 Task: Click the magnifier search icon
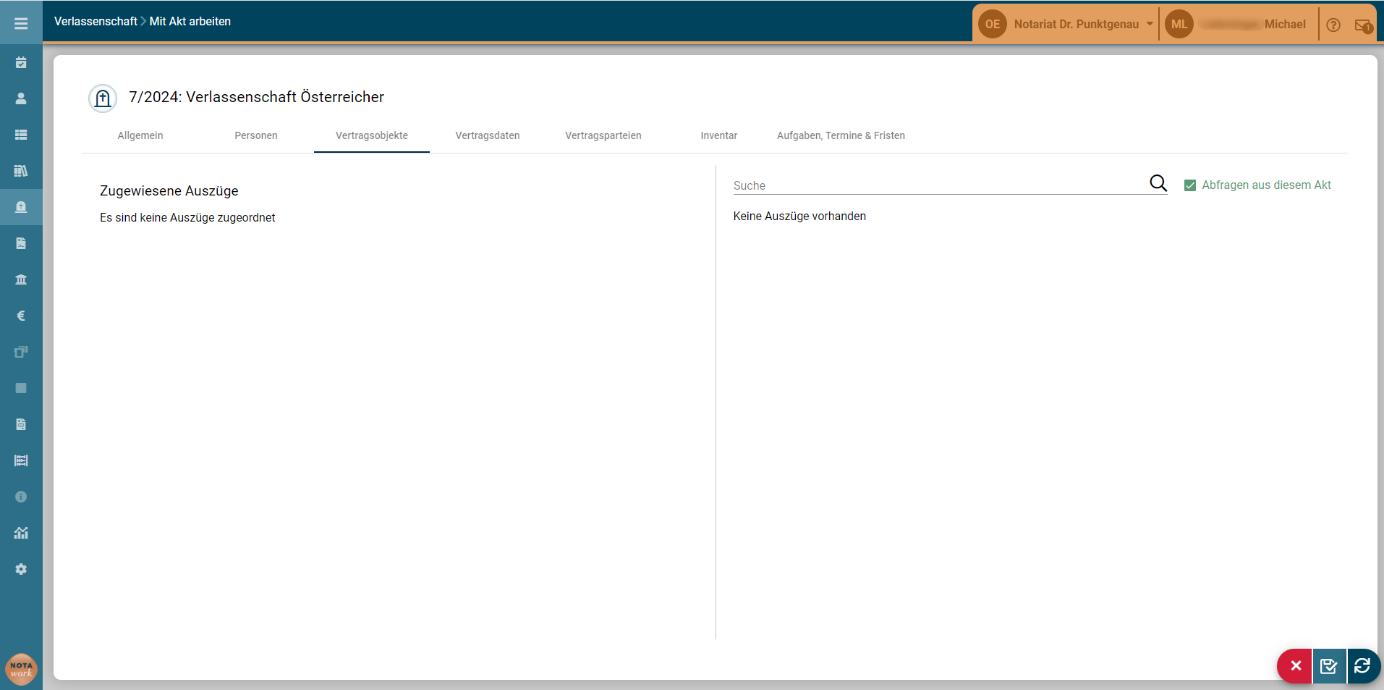pyautogui.click(x=1158, y=183)
